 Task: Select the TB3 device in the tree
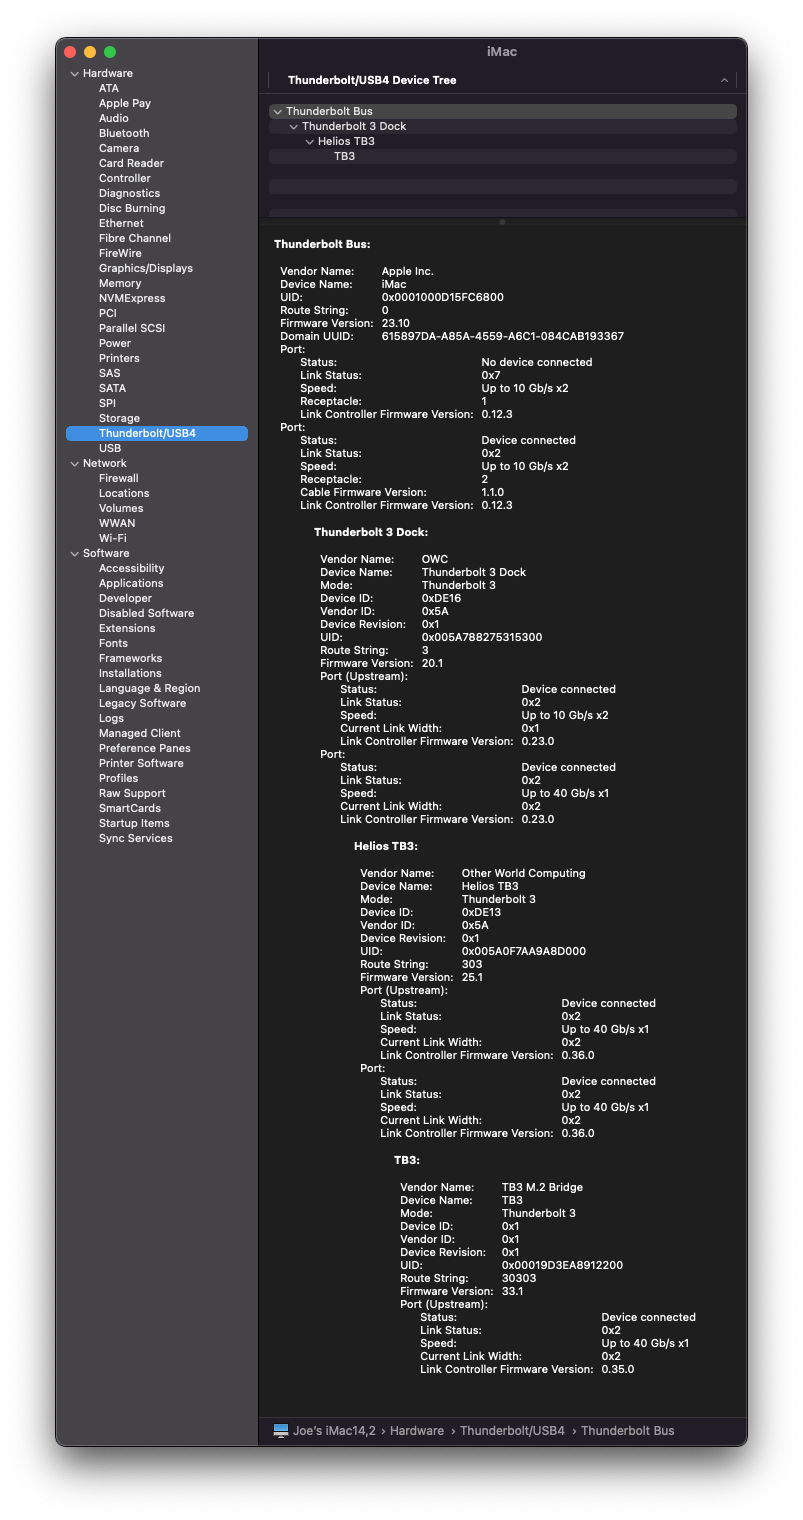tap(344, 156)
